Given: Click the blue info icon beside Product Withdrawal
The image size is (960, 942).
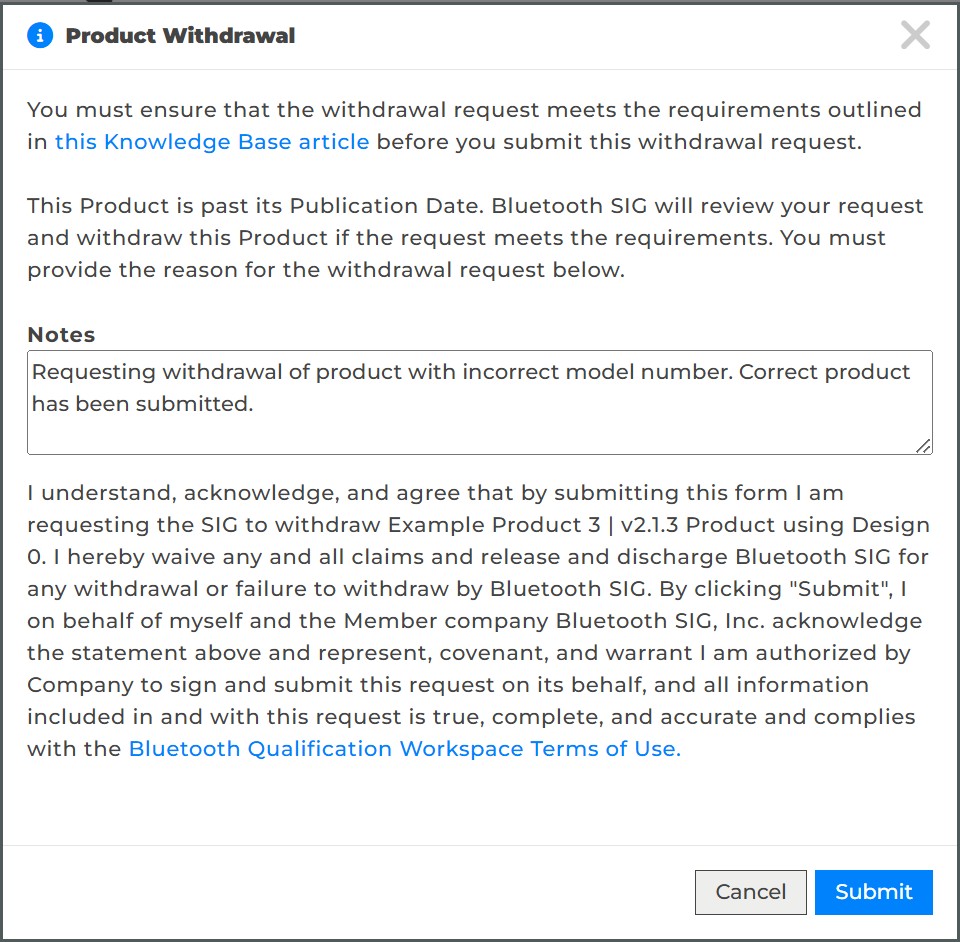Looking at the screenshot, I should tap(40, 36).
